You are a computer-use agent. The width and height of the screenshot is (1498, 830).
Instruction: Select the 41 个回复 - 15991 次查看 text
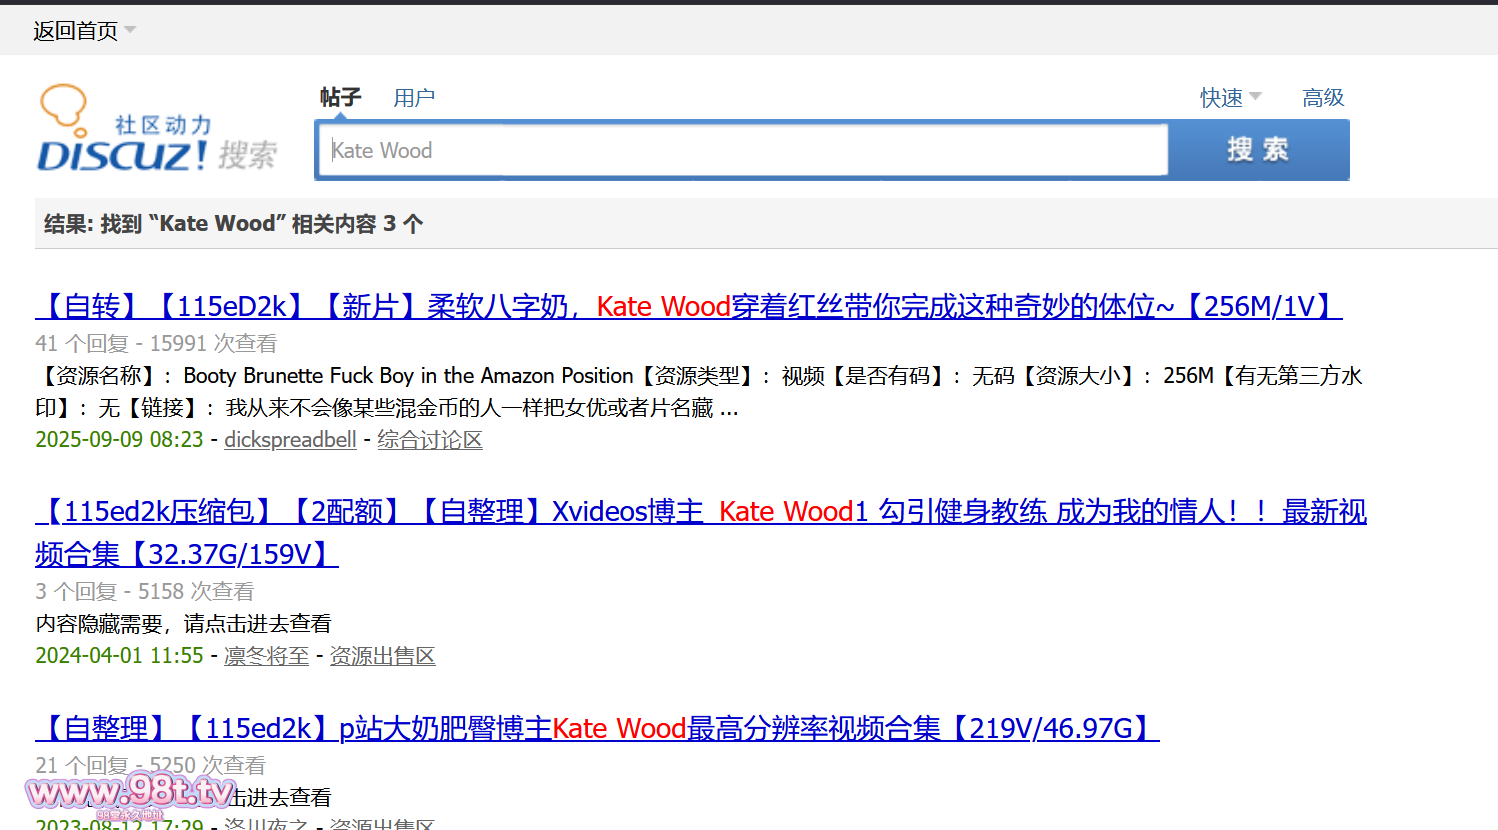pyautogui.click(x=156, y=343)
